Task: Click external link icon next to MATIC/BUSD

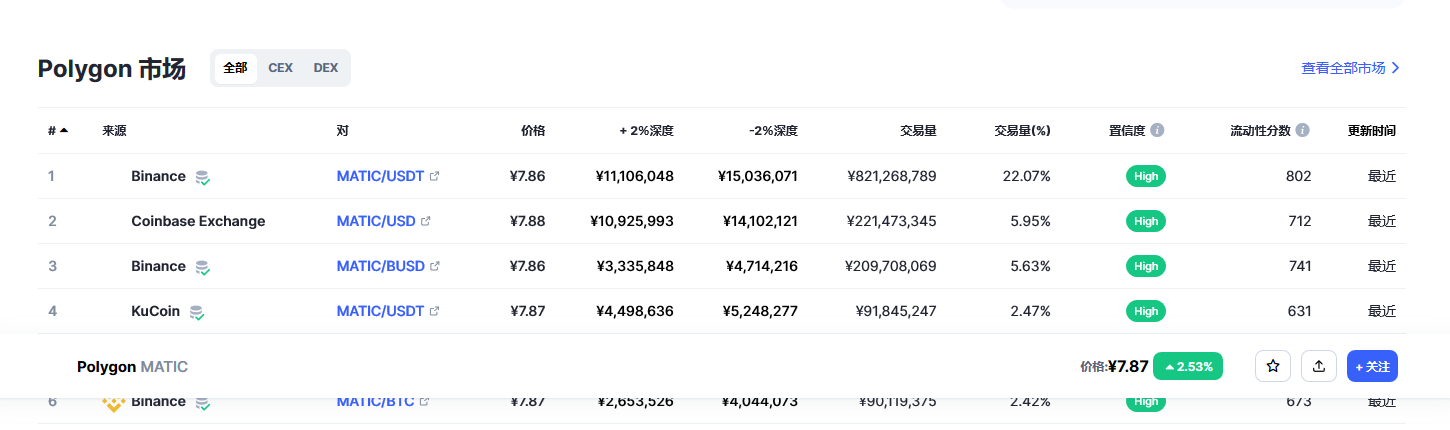Action: pyautogui.click(x=435, y=266)
